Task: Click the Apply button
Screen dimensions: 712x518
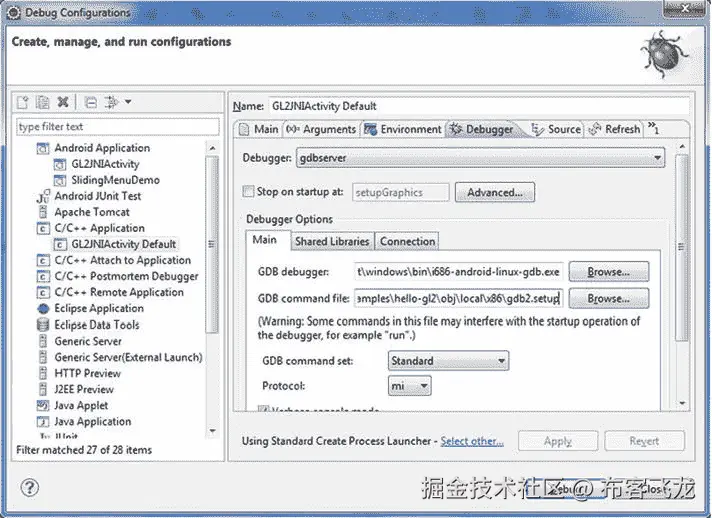Action: click(558, 441)
